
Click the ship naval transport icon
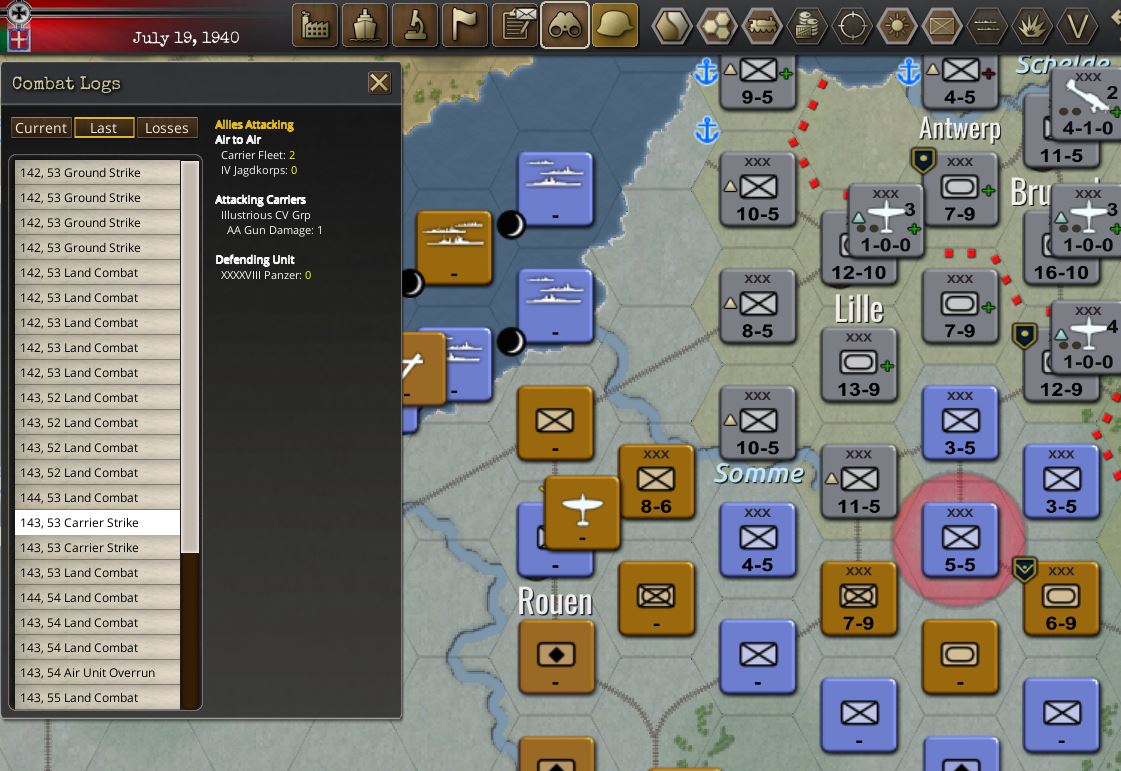pos(365,25)
